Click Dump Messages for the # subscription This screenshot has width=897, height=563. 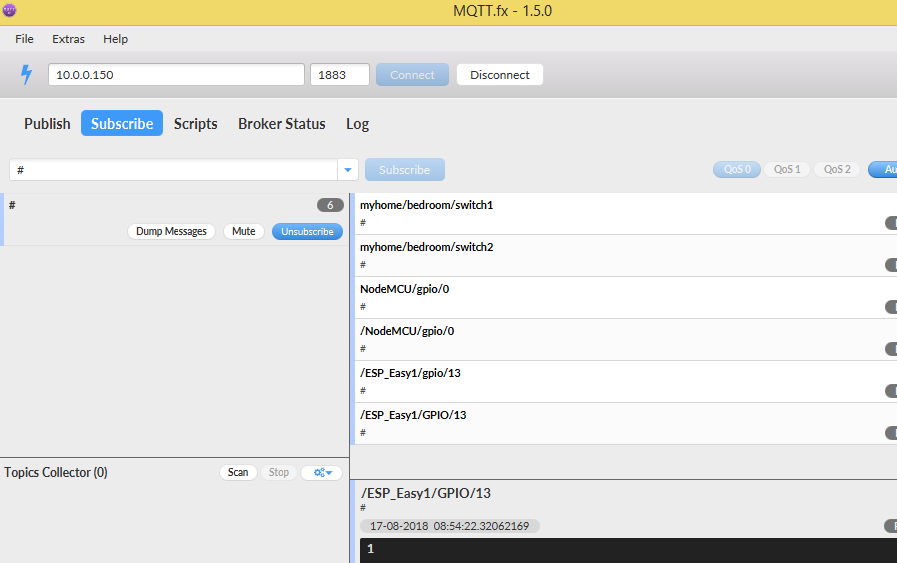pyautogui.click(x=171, y=231)
